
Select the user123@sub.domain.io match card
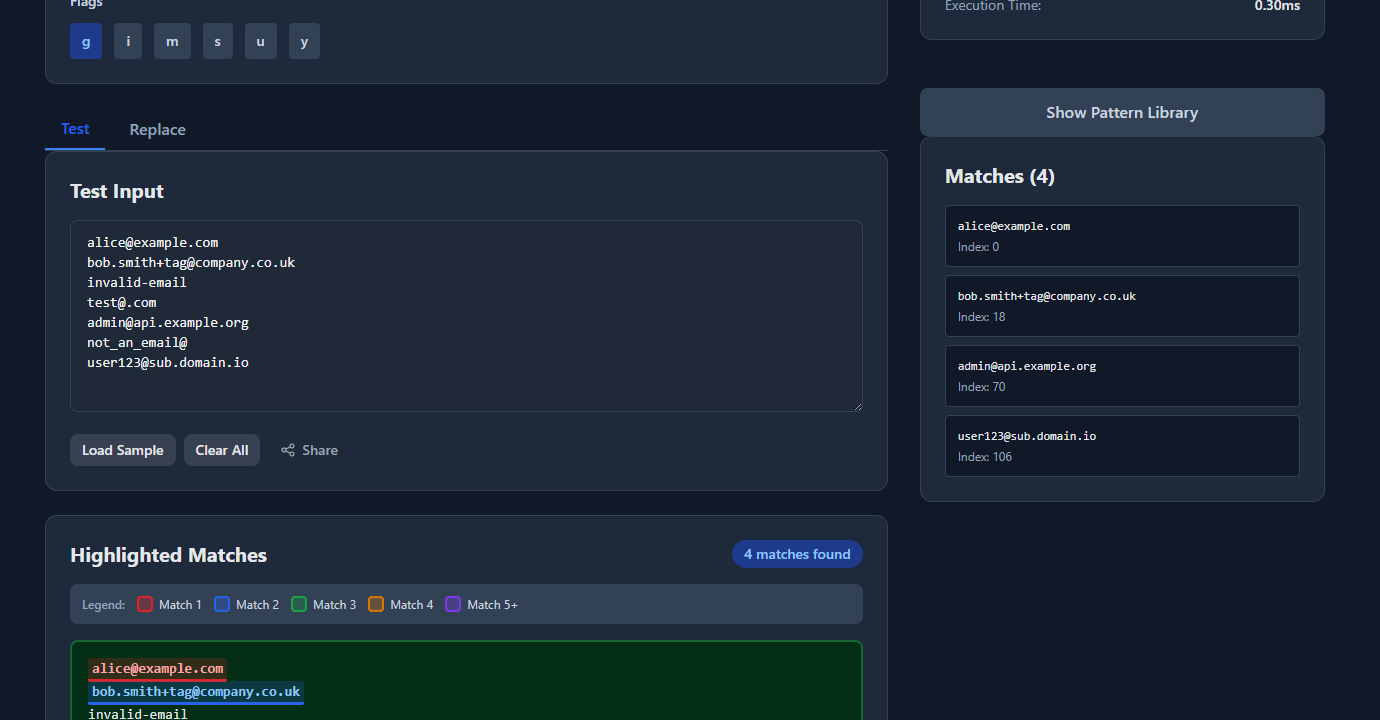[1122, 446]
